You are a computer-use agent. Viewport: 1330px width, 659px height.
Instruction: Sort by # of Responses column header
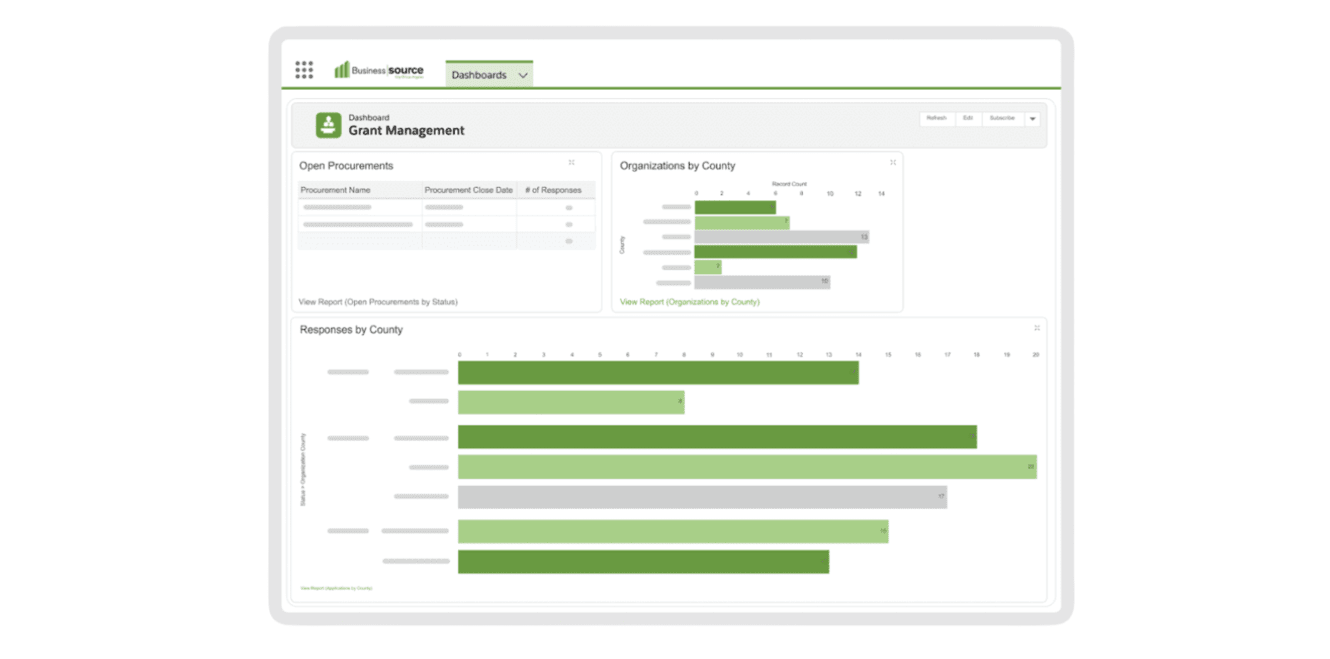pos(553,190)
